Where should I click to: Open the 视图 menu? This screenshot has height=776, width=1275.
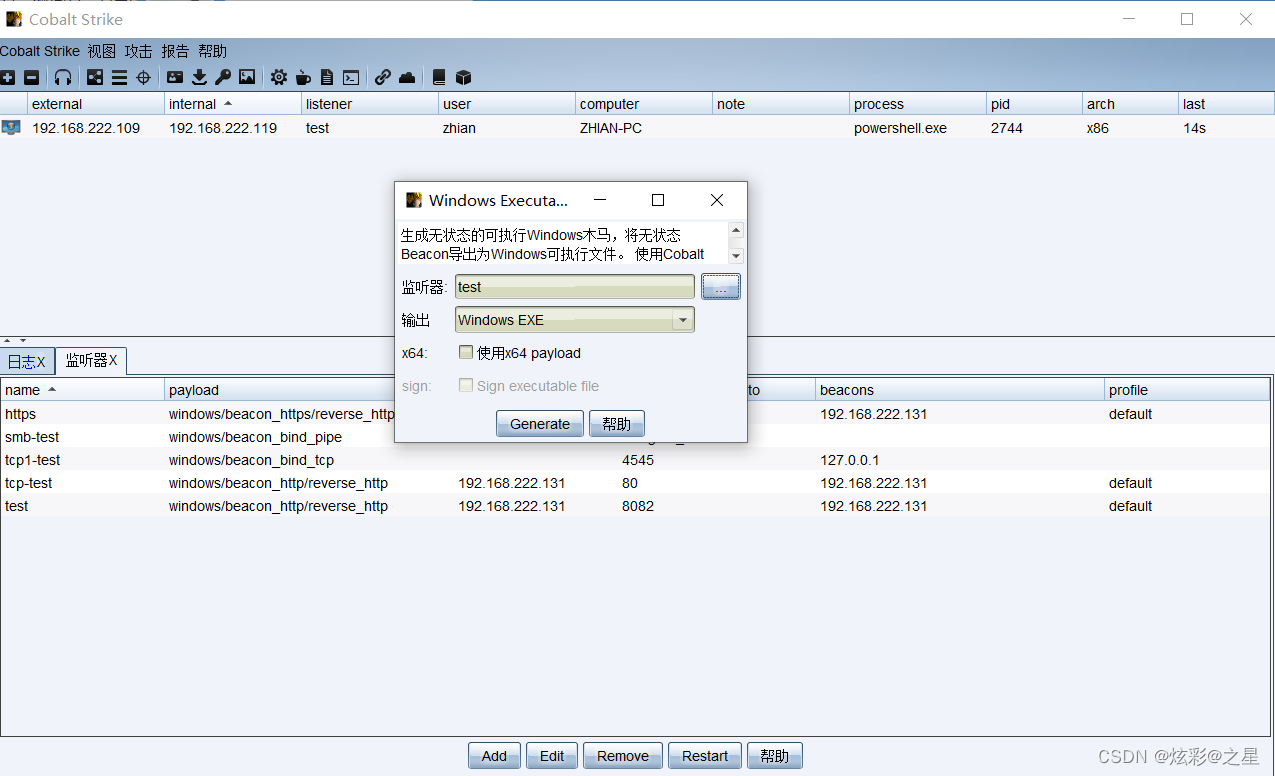point(102,51)
